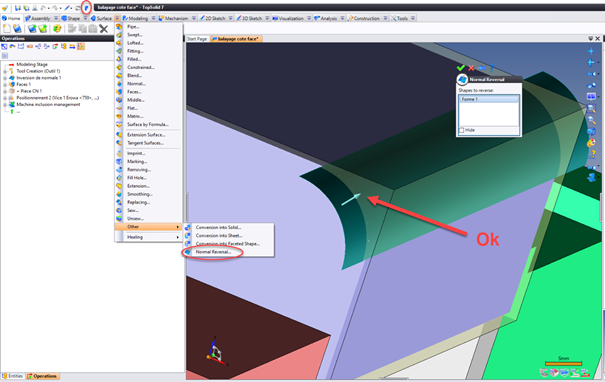The height and width of the screenshot is (382, 605).
Task: Confirm Normal Reversal with green checkmark
Action: tap(460, 68)
